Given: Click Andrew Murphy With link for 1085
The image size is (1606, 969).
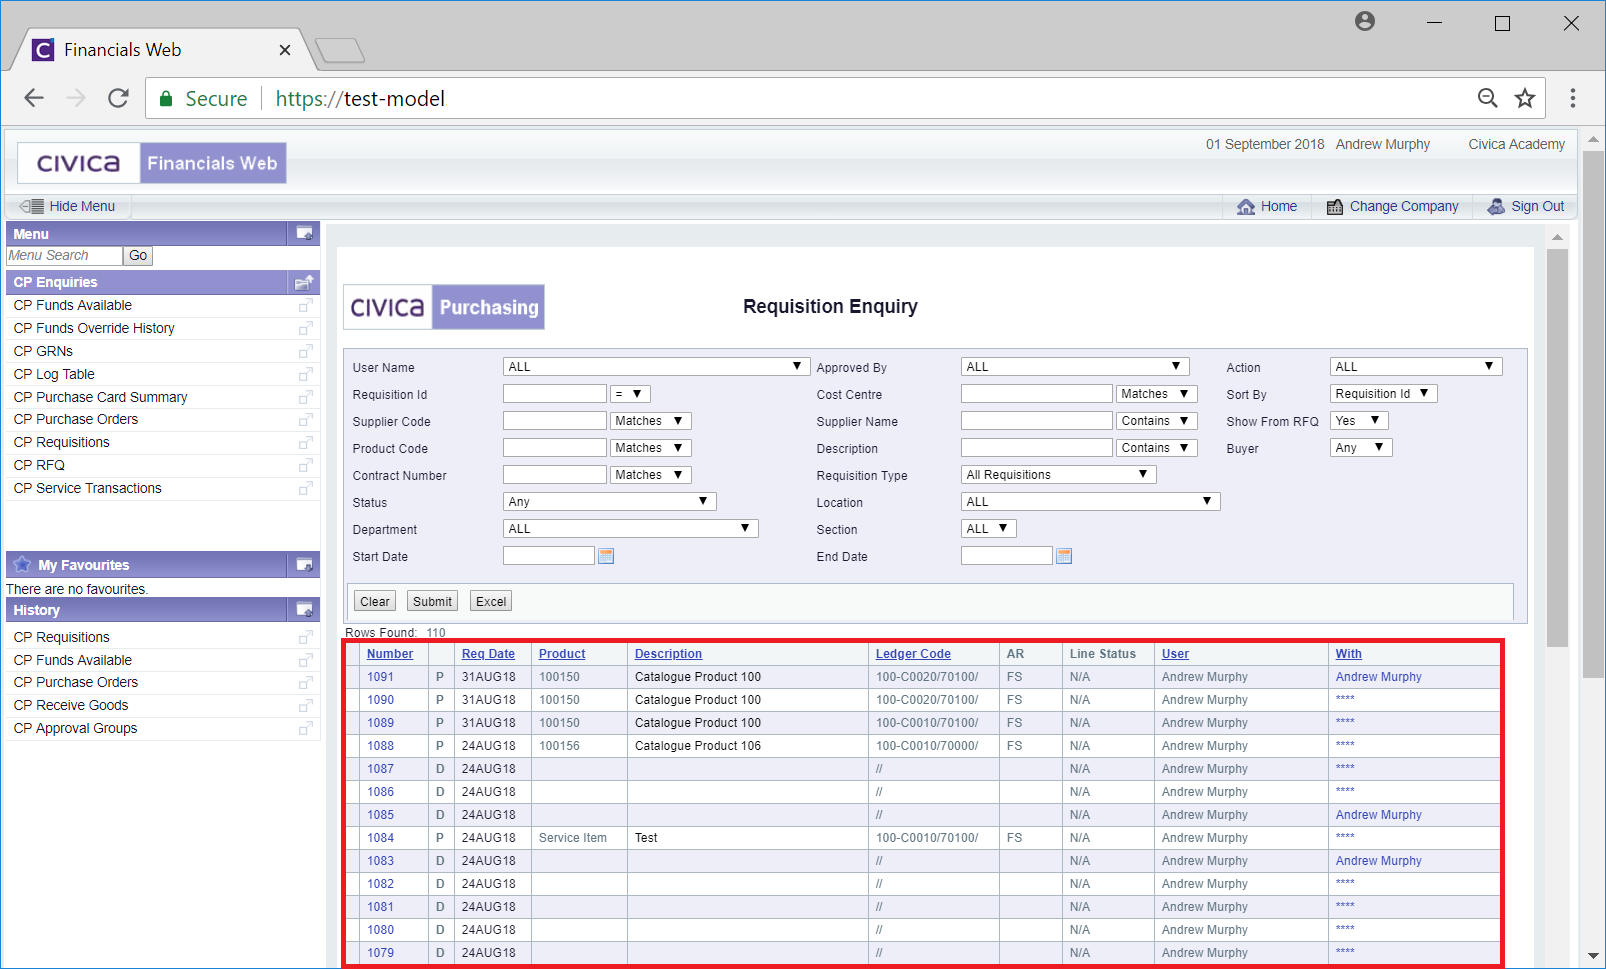Looking at the screenshot, I should coord(1378,815).
